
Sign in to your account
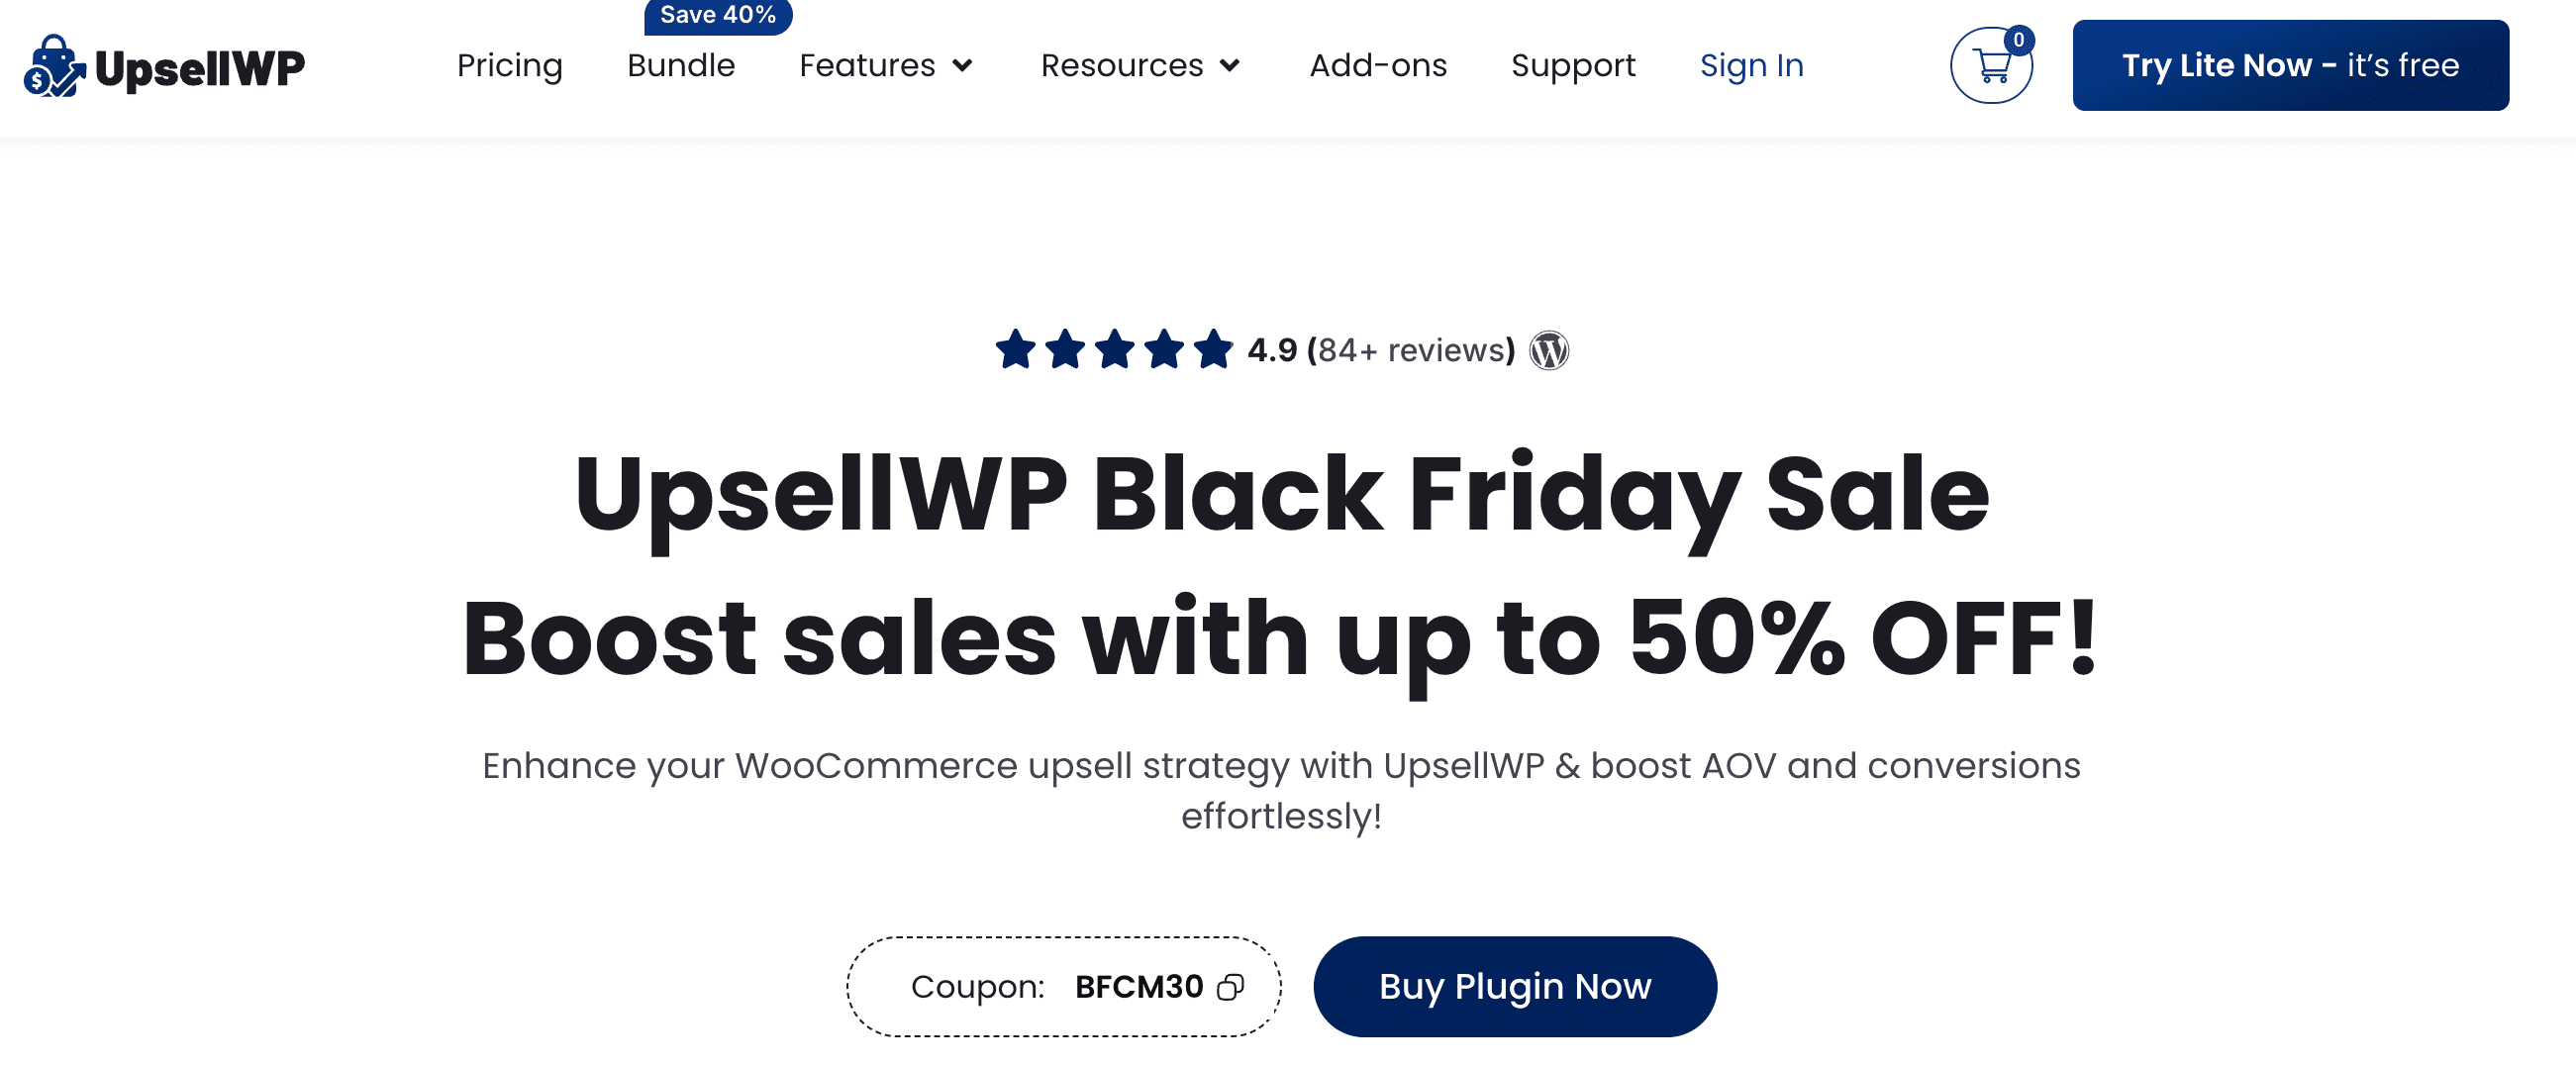point(1751,66)
